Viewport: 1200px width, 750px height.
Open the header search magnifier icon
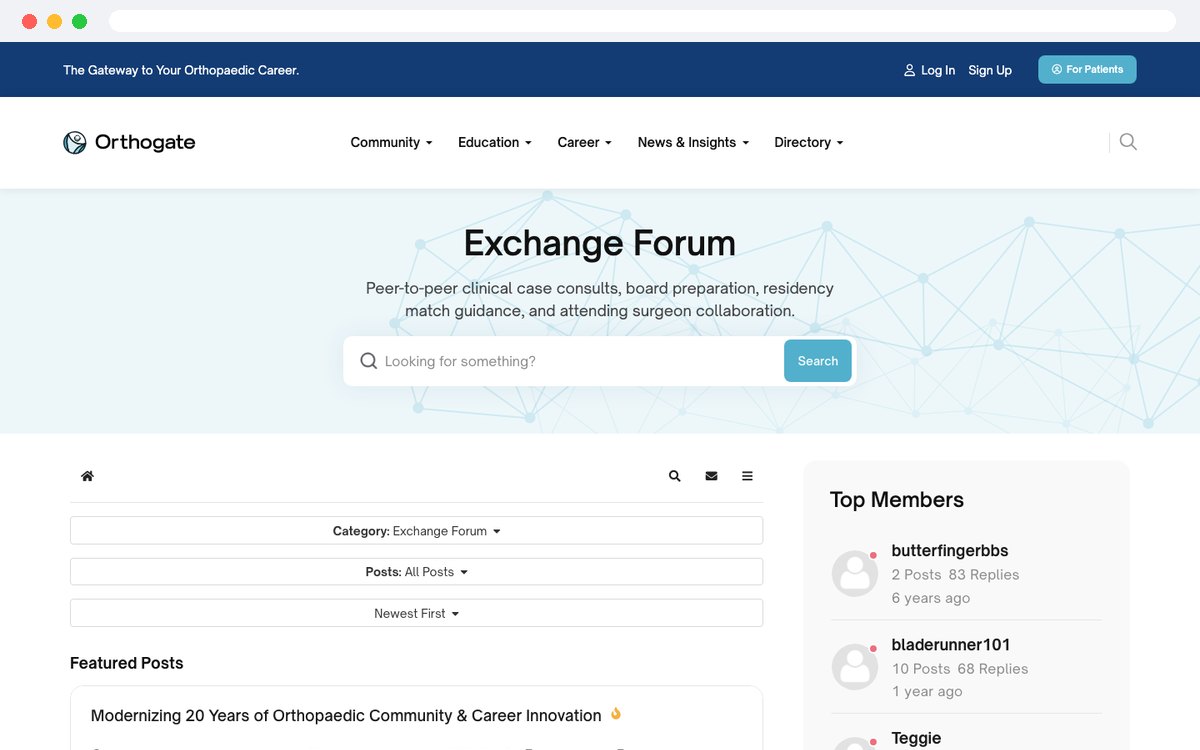click(x=1128, y=142)
